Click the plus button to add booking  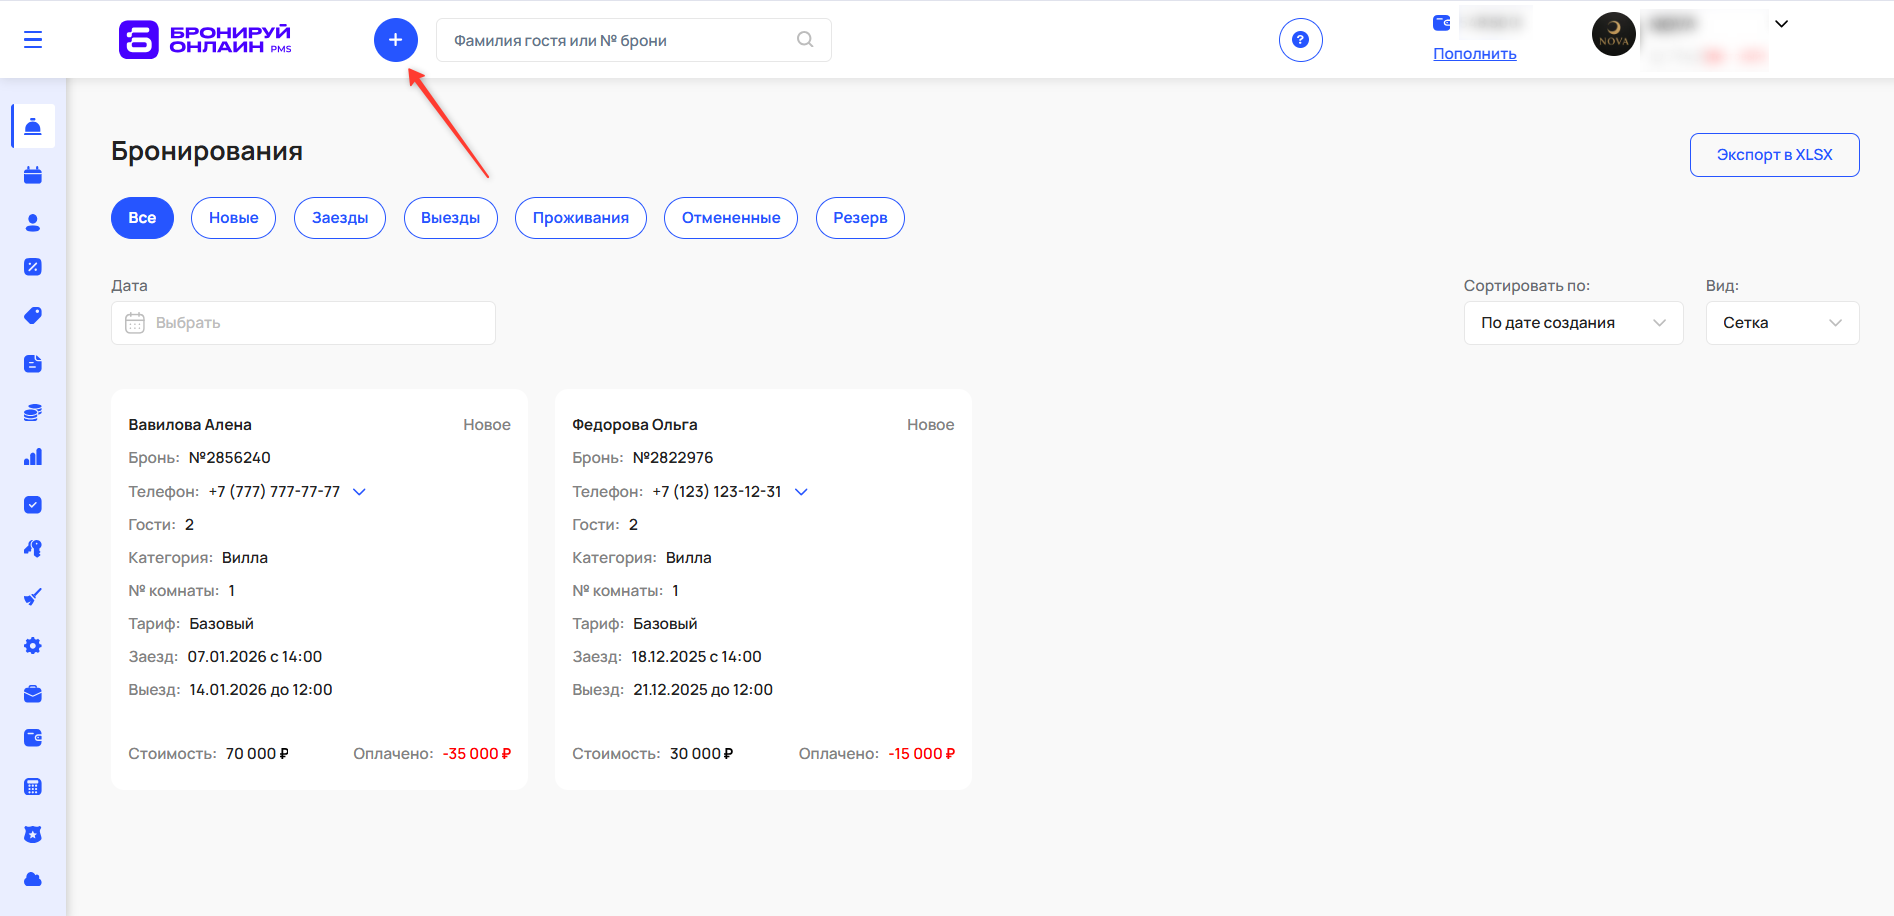396,40
